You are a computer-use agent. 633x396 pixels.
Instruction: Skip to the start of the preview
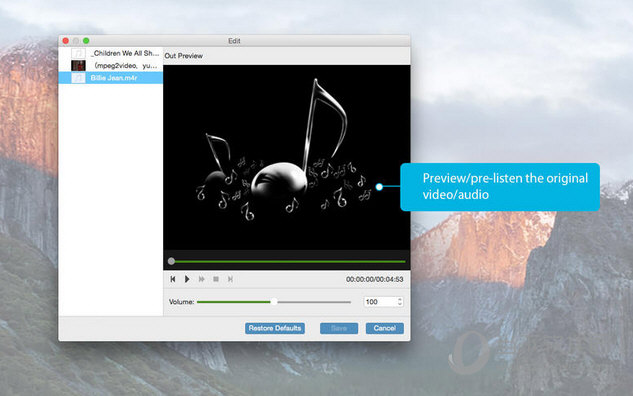173,279
